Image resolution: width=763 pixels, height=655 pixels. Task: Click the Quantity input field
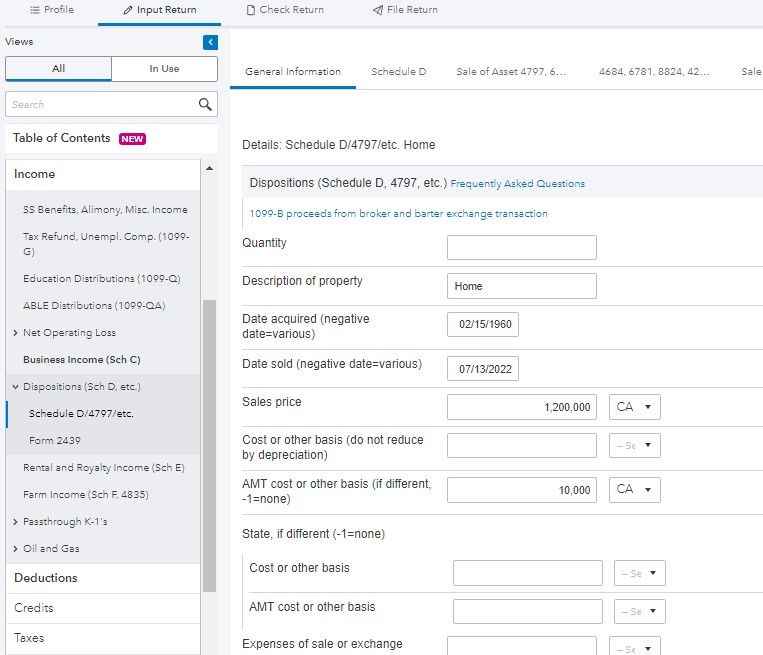(x=521, y=247)
